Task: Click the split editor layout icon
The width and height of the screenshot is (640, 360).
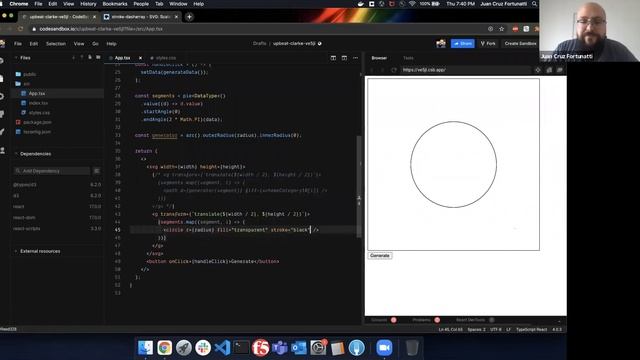Action: [x=333, y=58]
